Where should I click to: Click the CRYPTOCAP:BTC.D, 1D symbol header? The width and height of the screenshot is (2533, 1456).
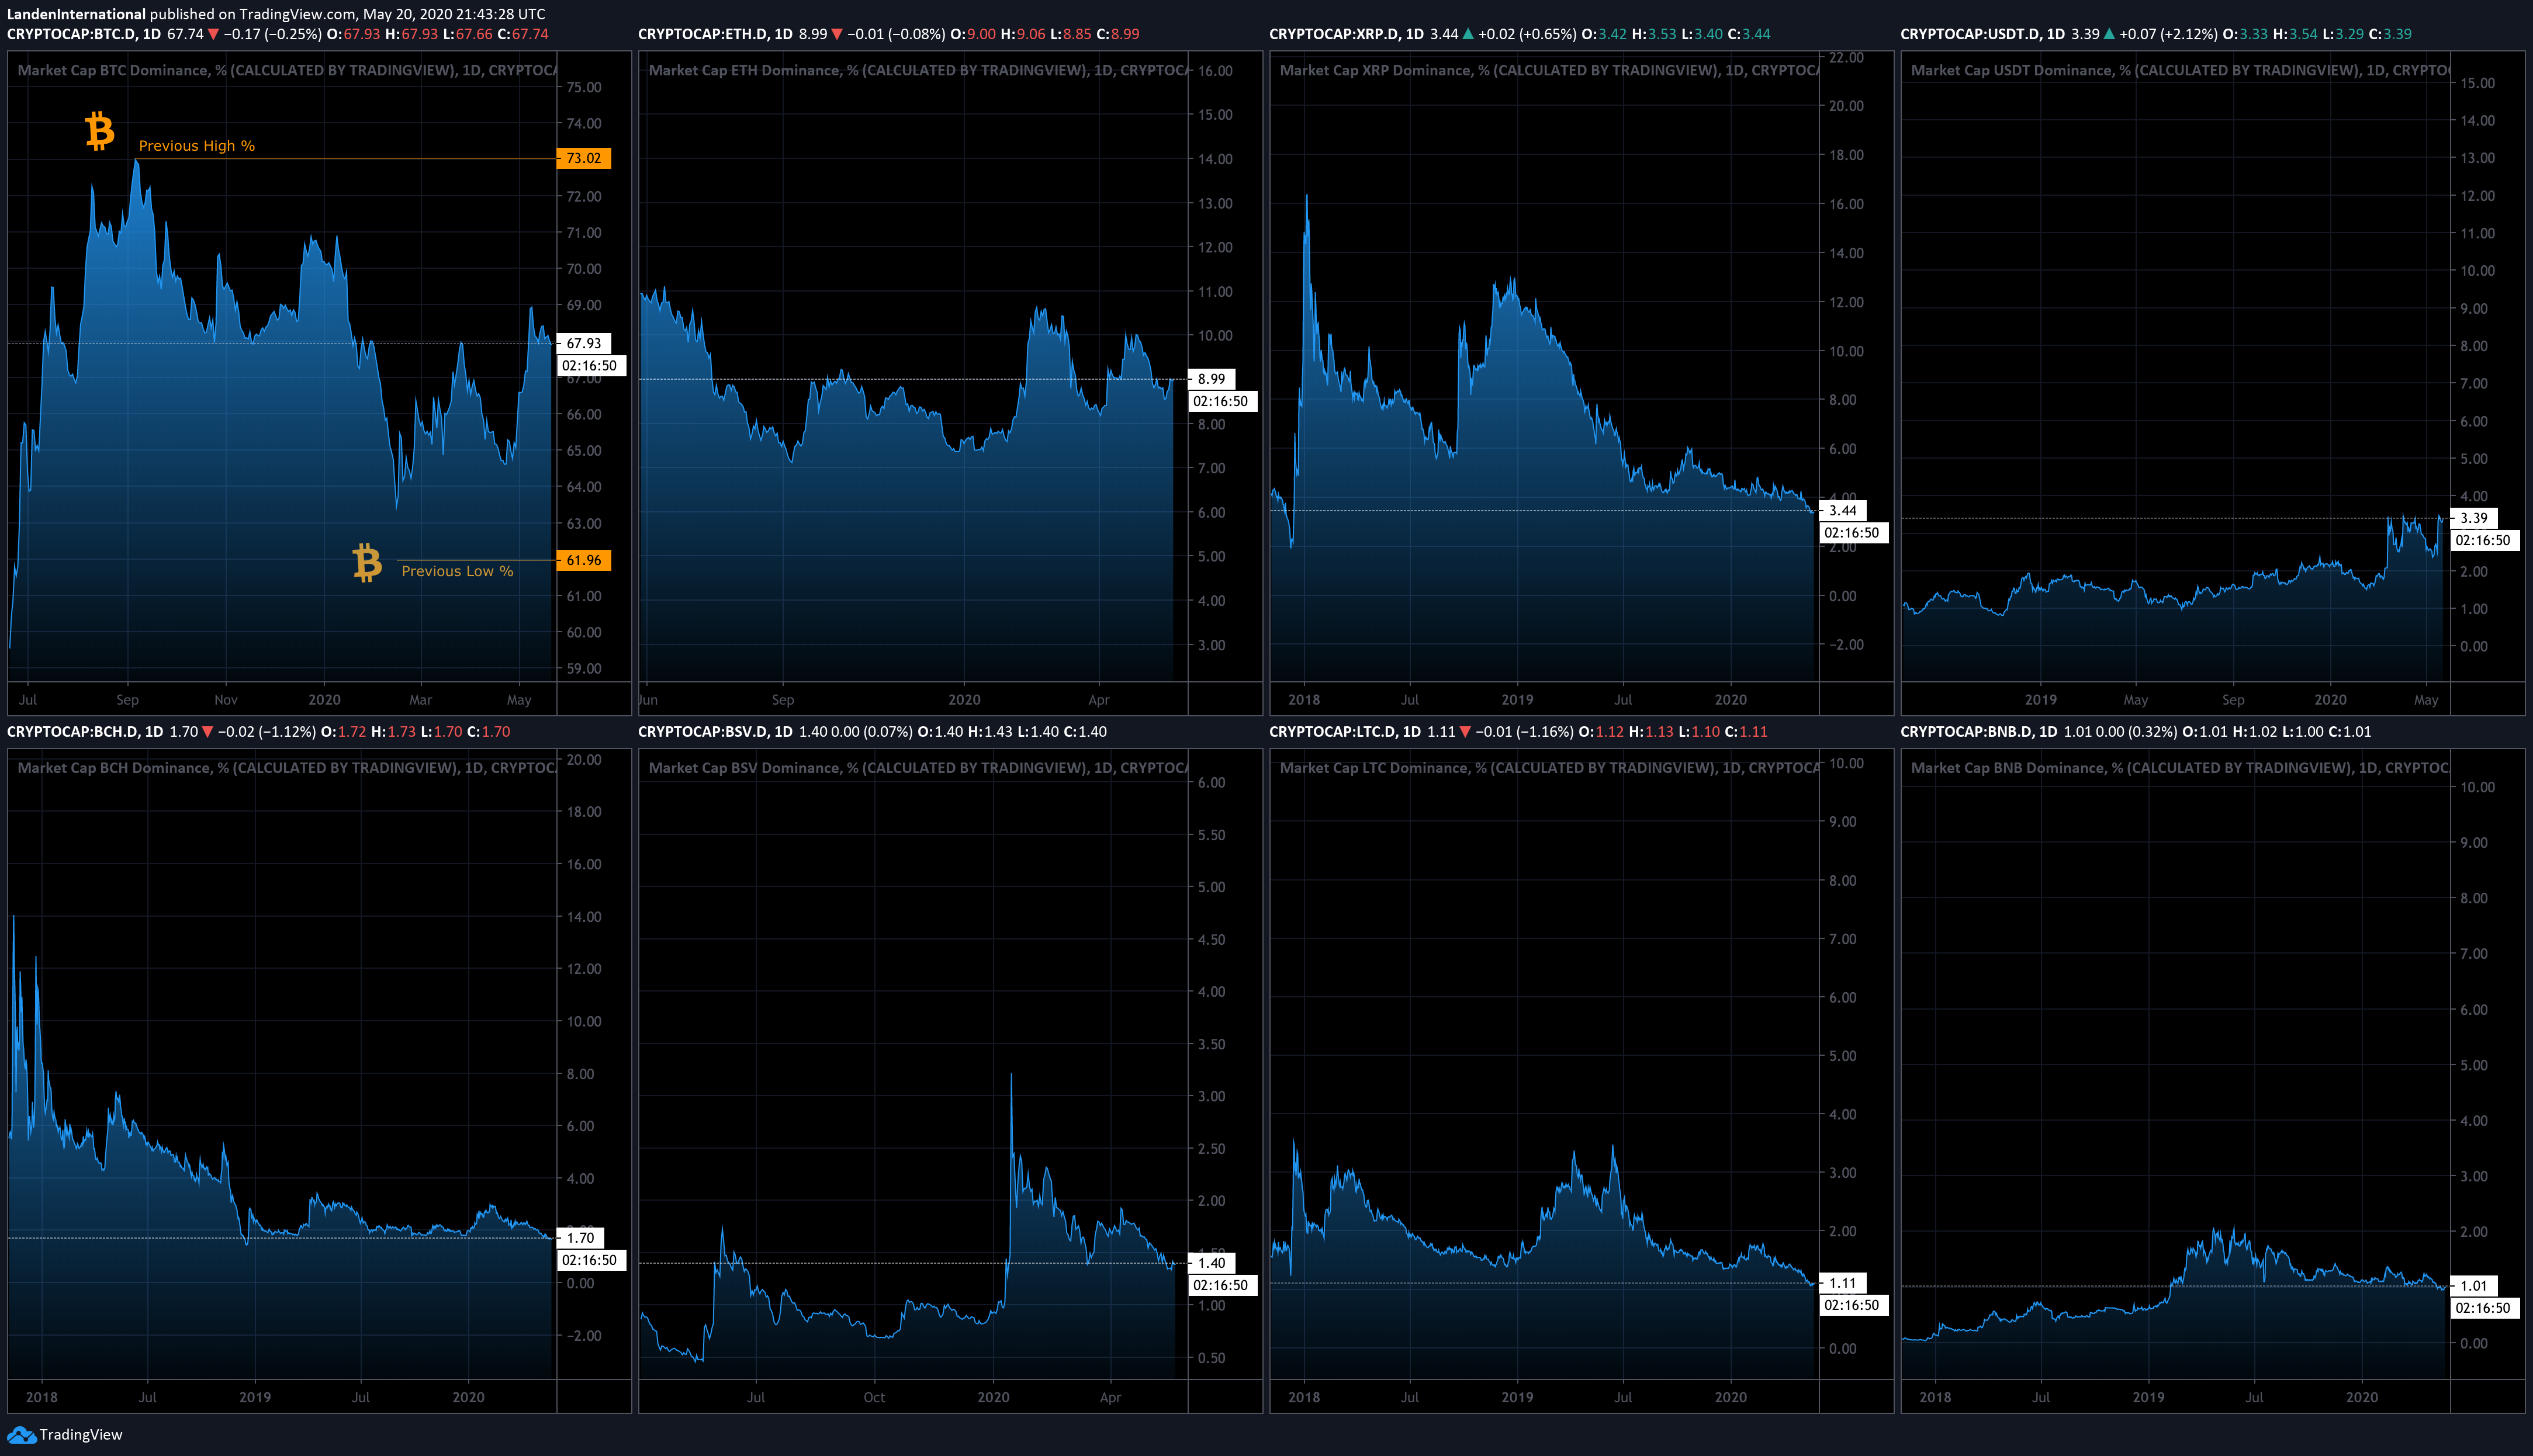pyautogui.click(x=84, y=34)
